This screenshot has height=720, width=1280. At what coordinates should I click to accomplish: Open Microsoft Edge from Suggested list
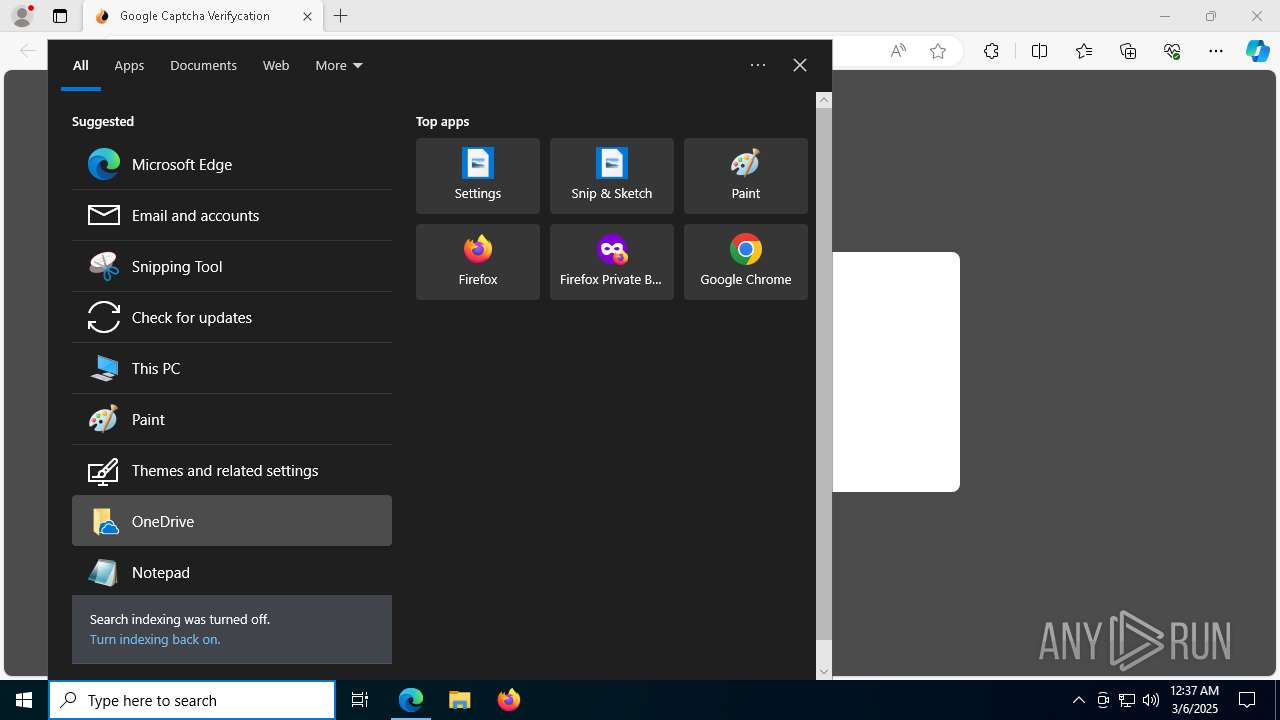232,164
